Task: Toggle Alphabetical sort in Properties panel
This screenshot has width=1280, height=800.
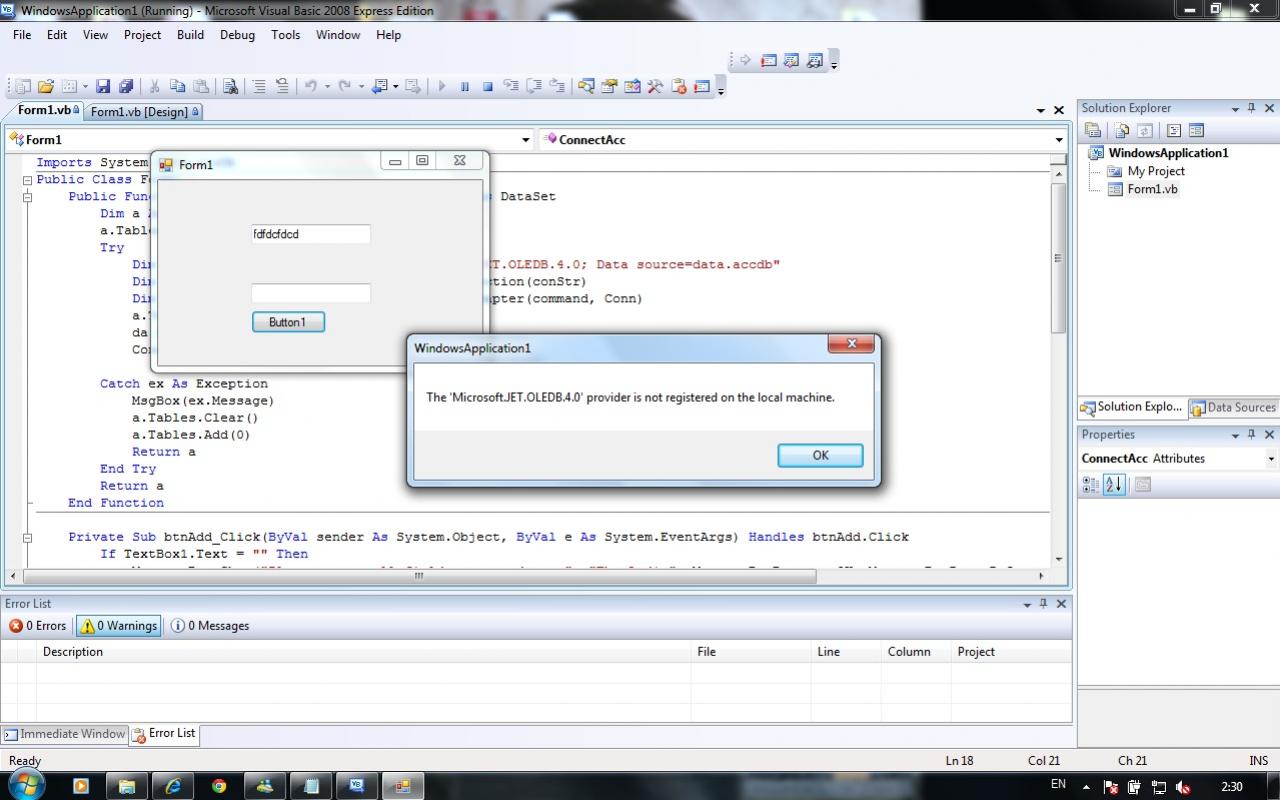Action: coord(1114,484)
